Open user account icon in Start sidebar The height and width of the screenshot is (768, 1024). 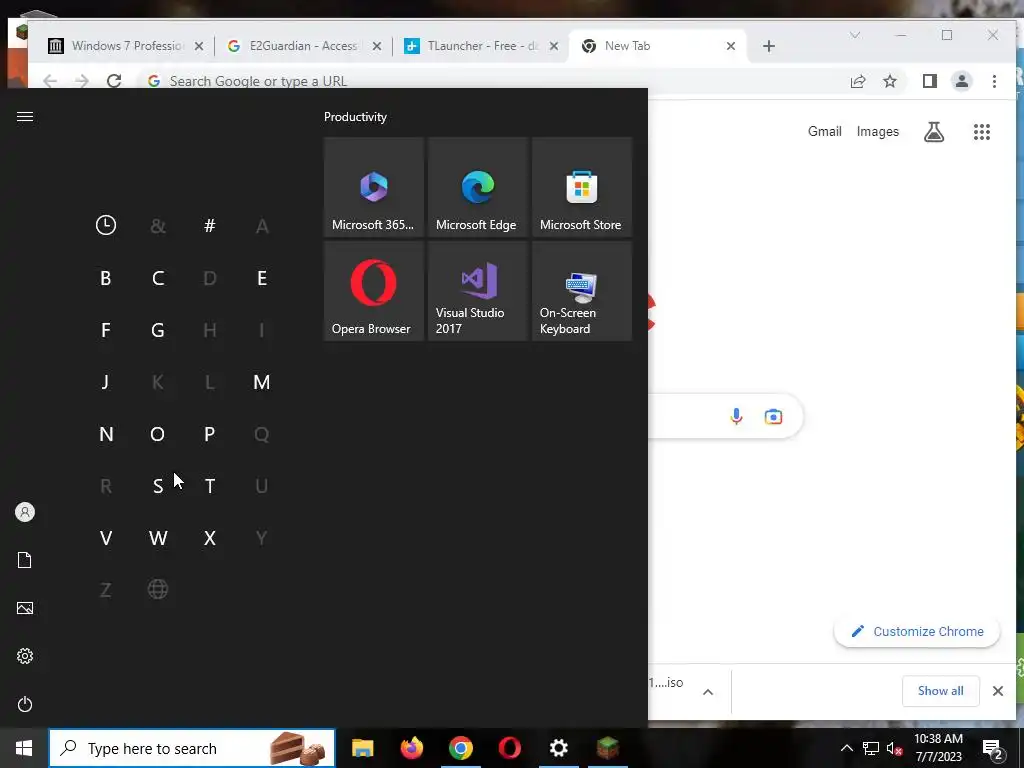[25, 512]
